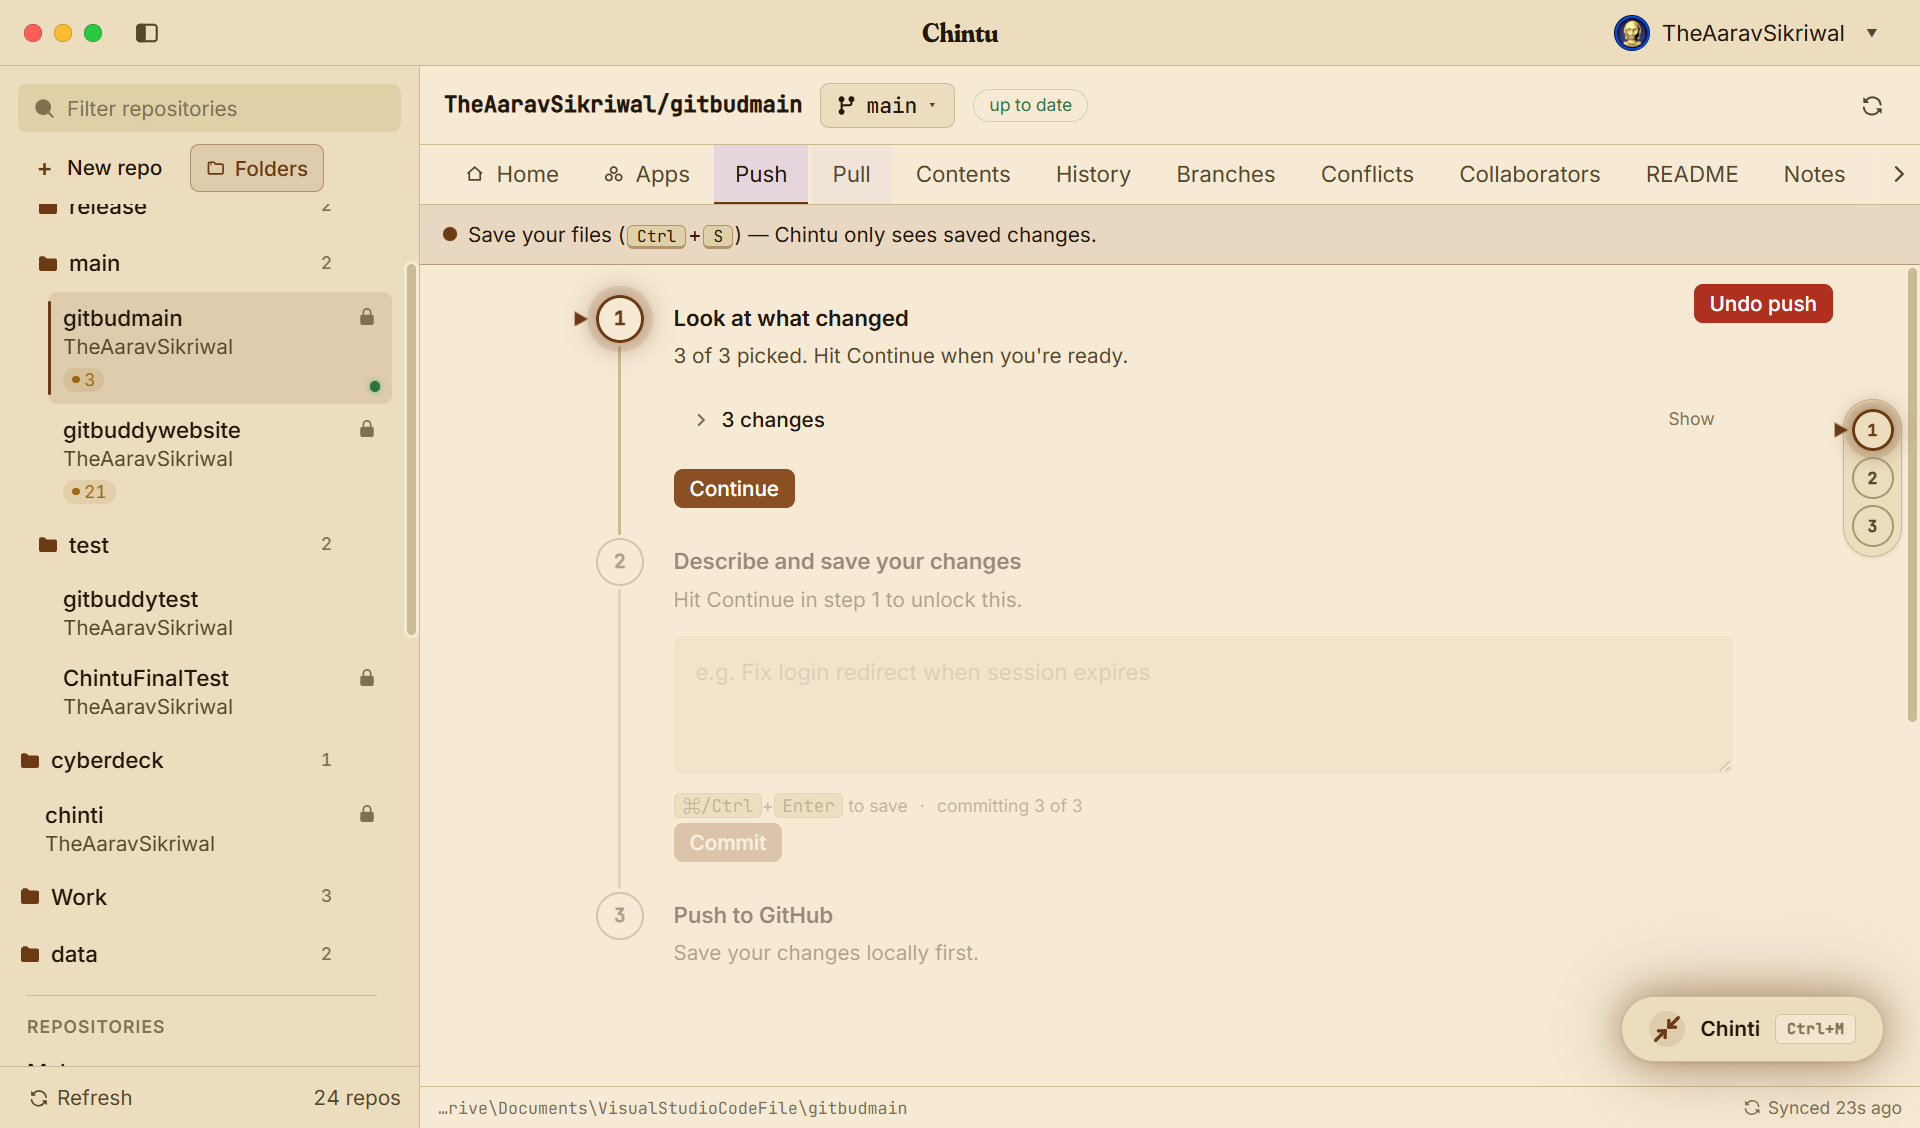The width and height of the screenshot is (1920, 1128).
Task: Open the History tab
Action: [x=1093, y=174]
